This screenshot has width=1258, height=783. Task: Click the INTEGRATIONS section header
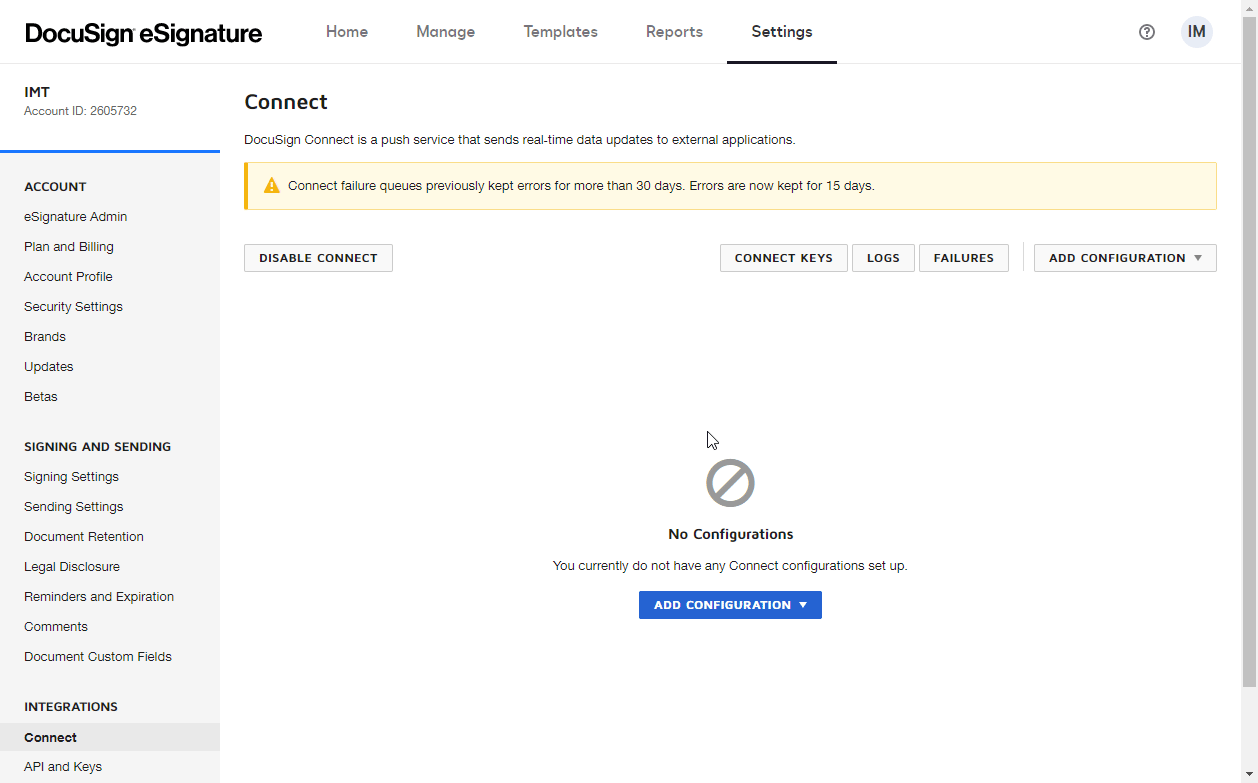pos(71,707)
